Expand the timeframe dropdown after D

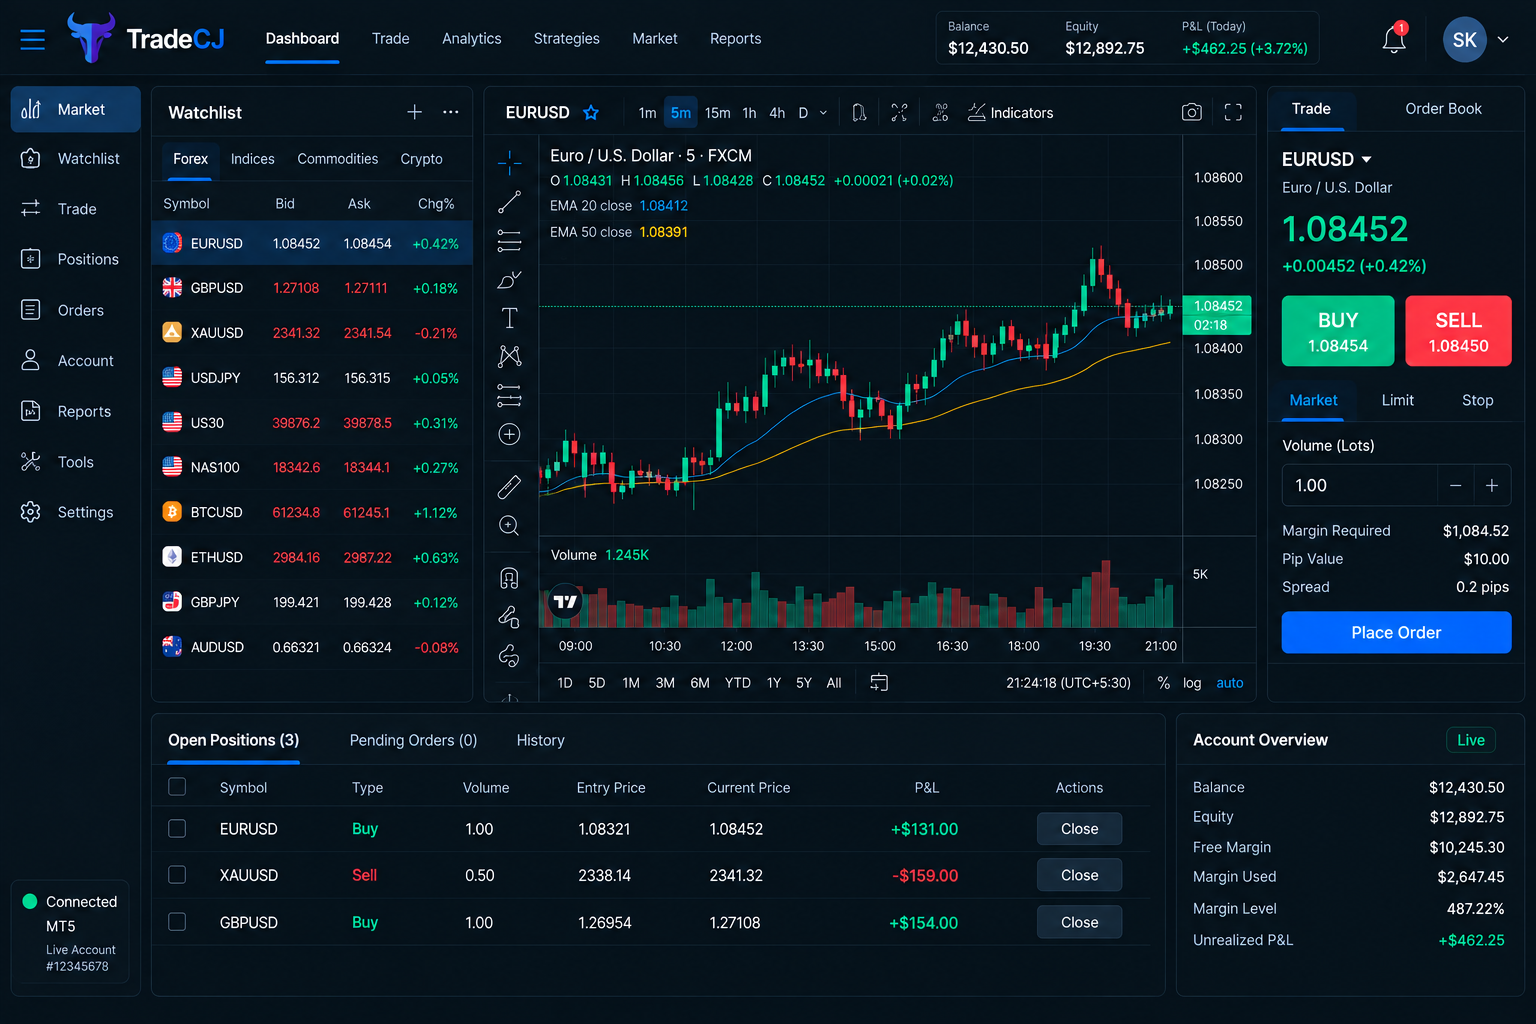[823, 113]
